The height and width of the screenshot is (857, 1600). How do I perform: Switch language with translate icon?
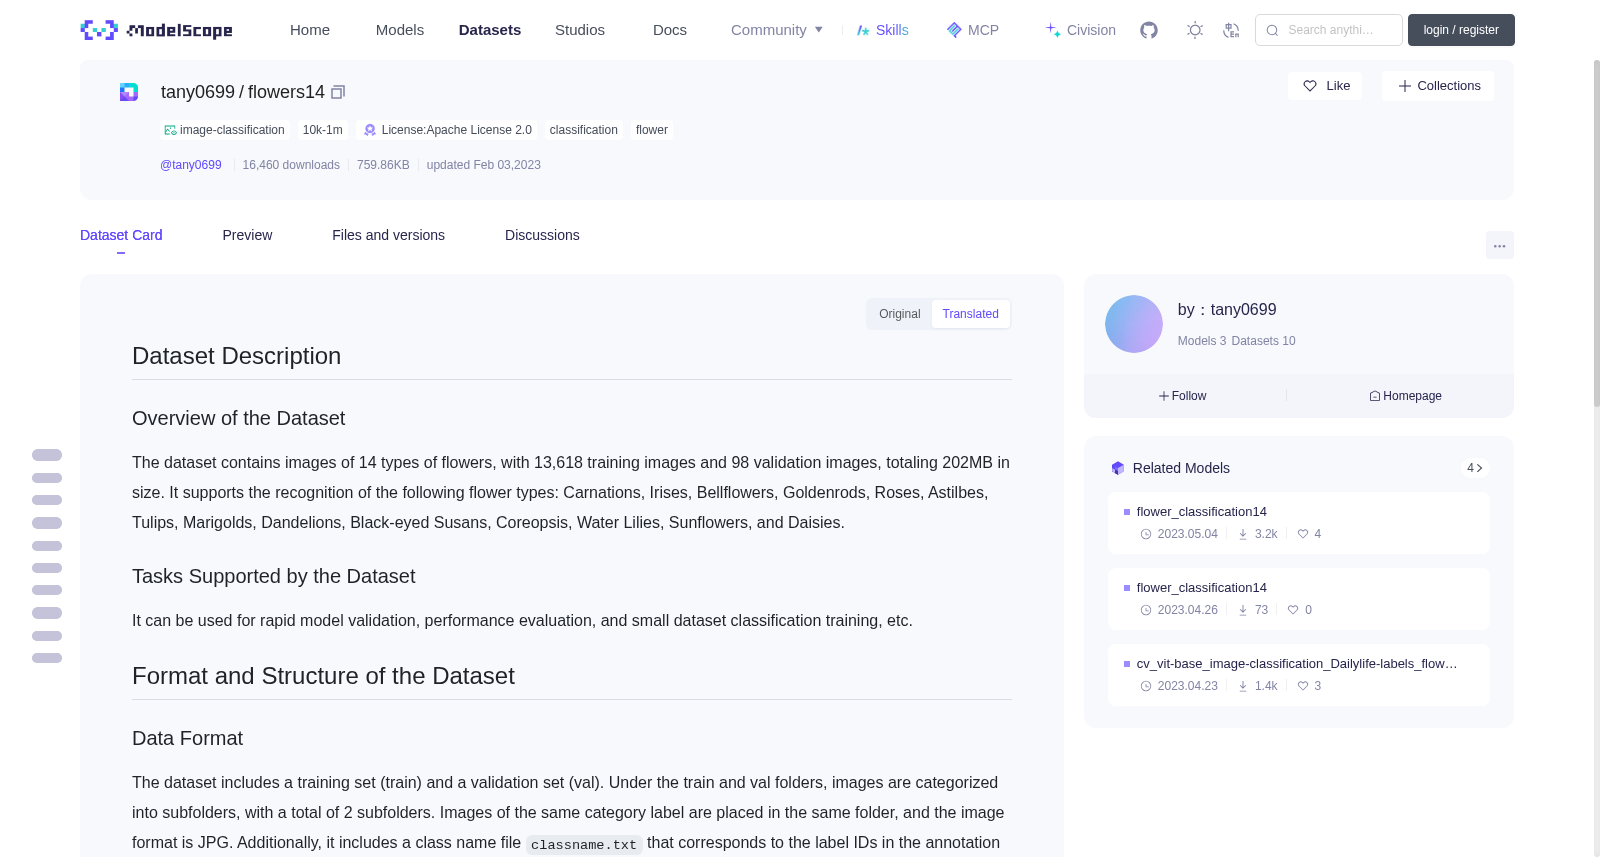click(x=1231, y=30)
